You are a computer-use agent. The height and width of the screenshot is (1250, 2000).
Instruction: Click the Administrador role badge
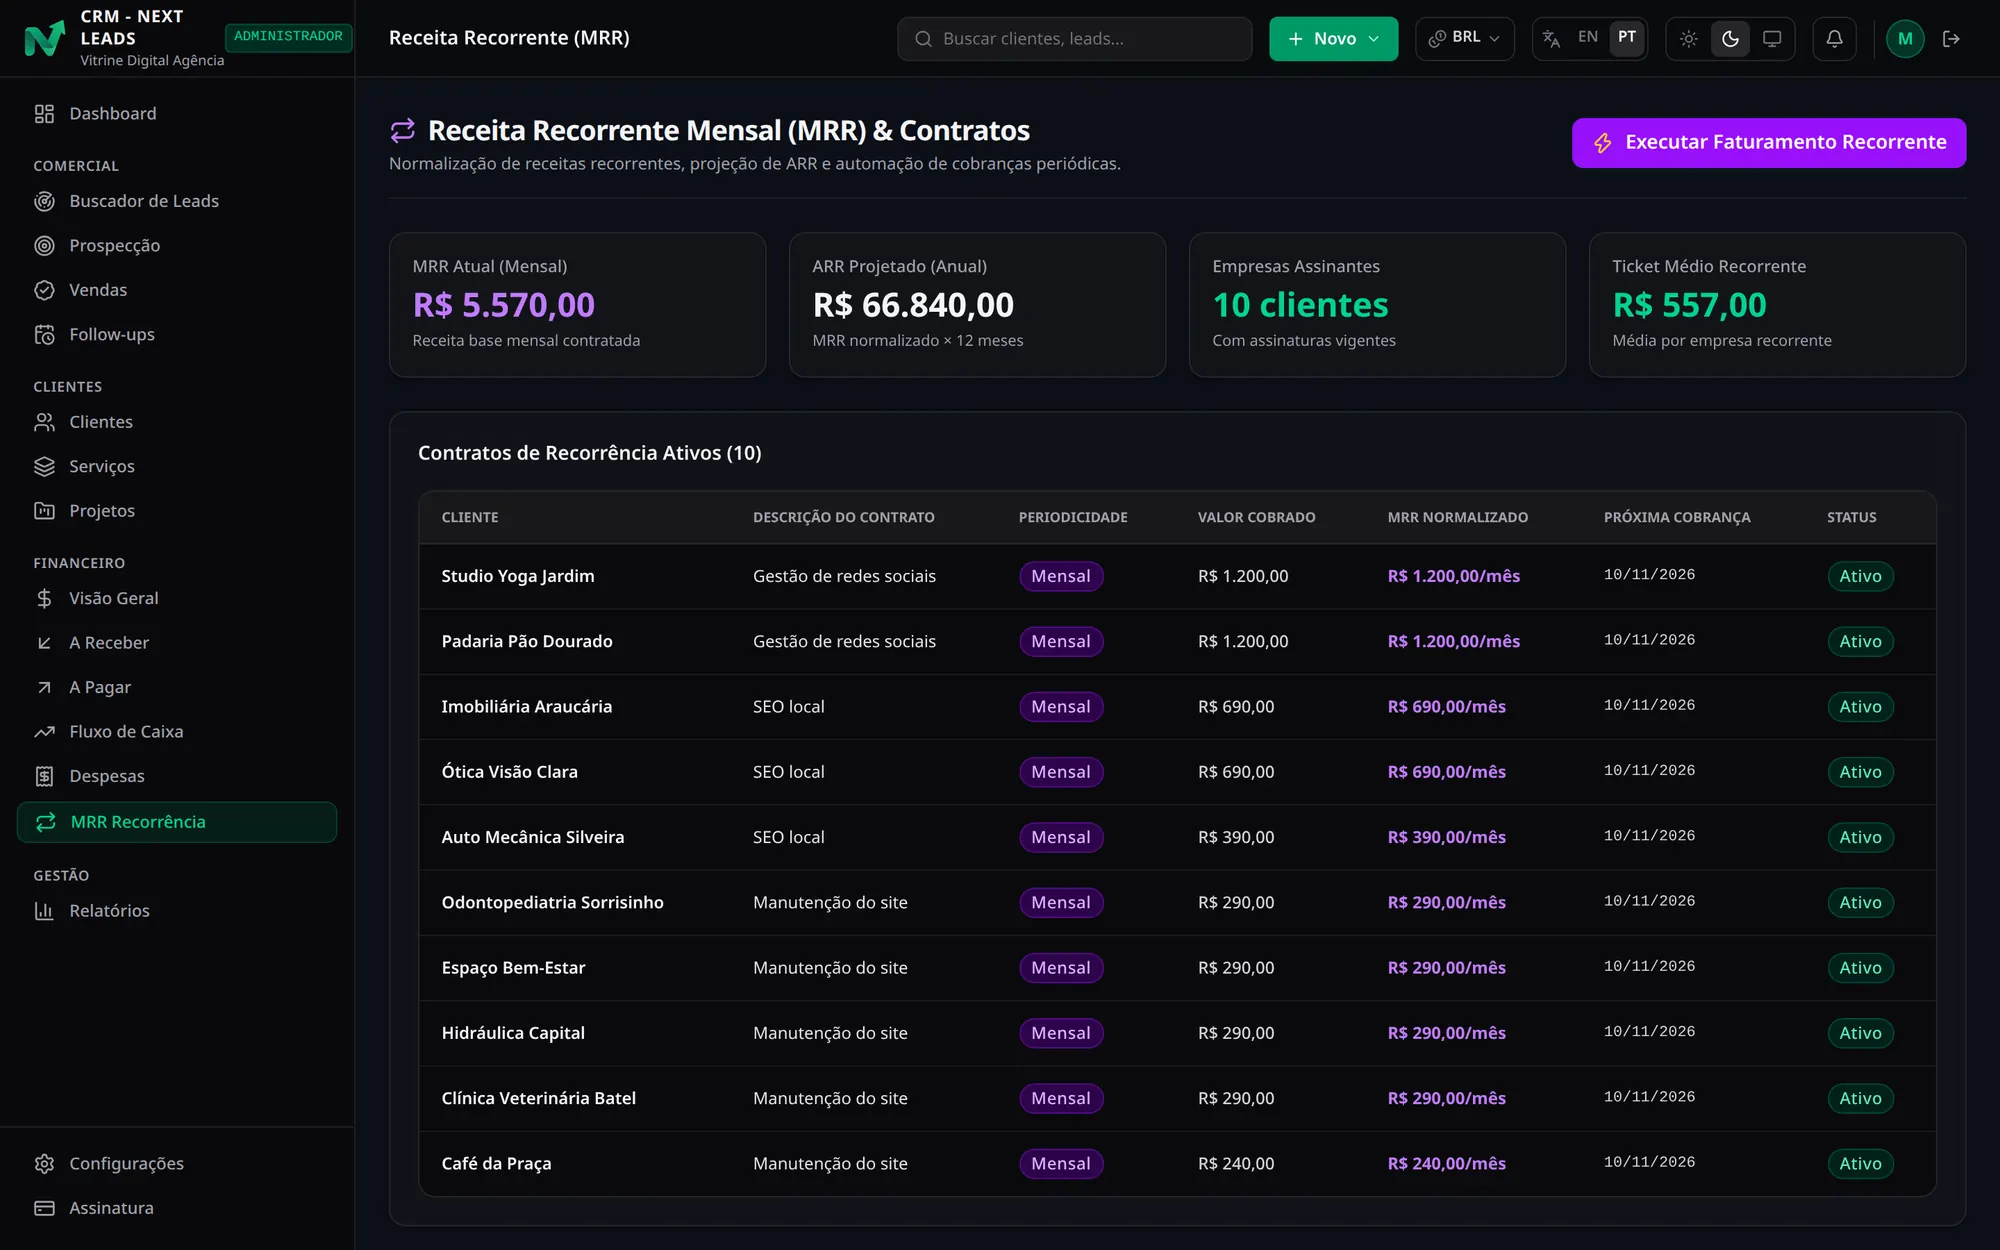[x=288, y=37]
